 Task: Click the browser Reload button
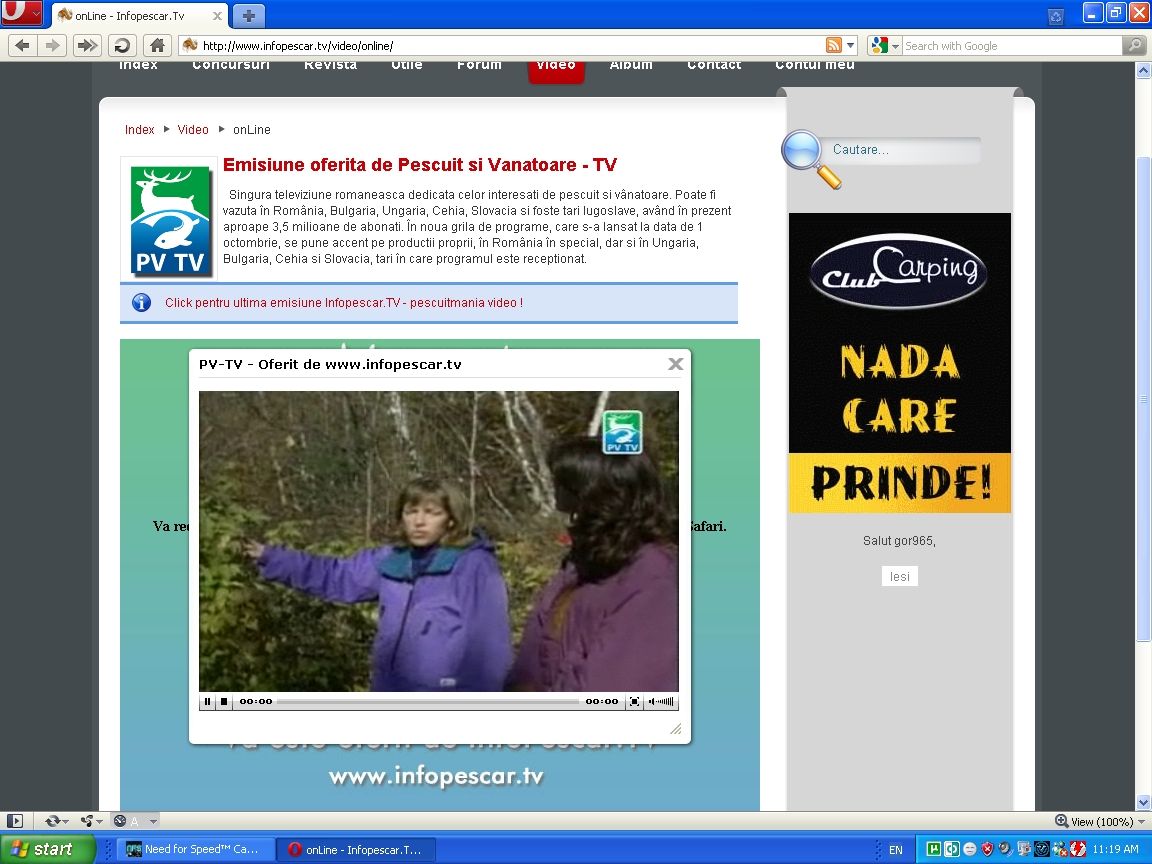coord(122,45)
